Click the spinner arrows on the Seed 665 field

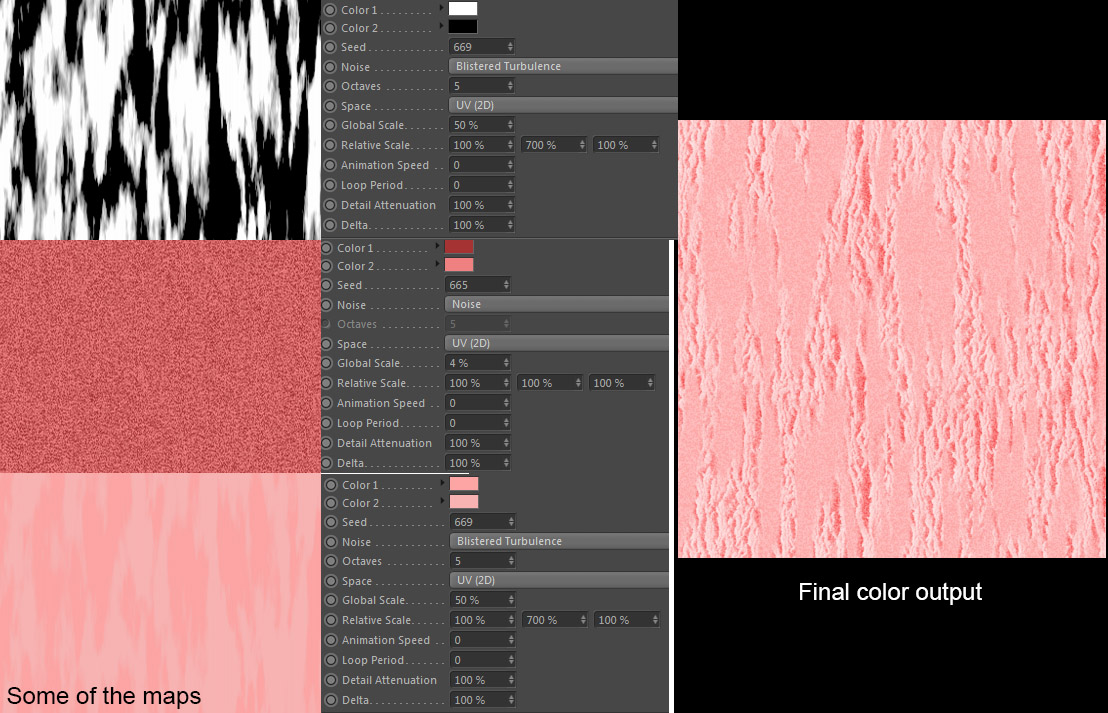[506, 285]
